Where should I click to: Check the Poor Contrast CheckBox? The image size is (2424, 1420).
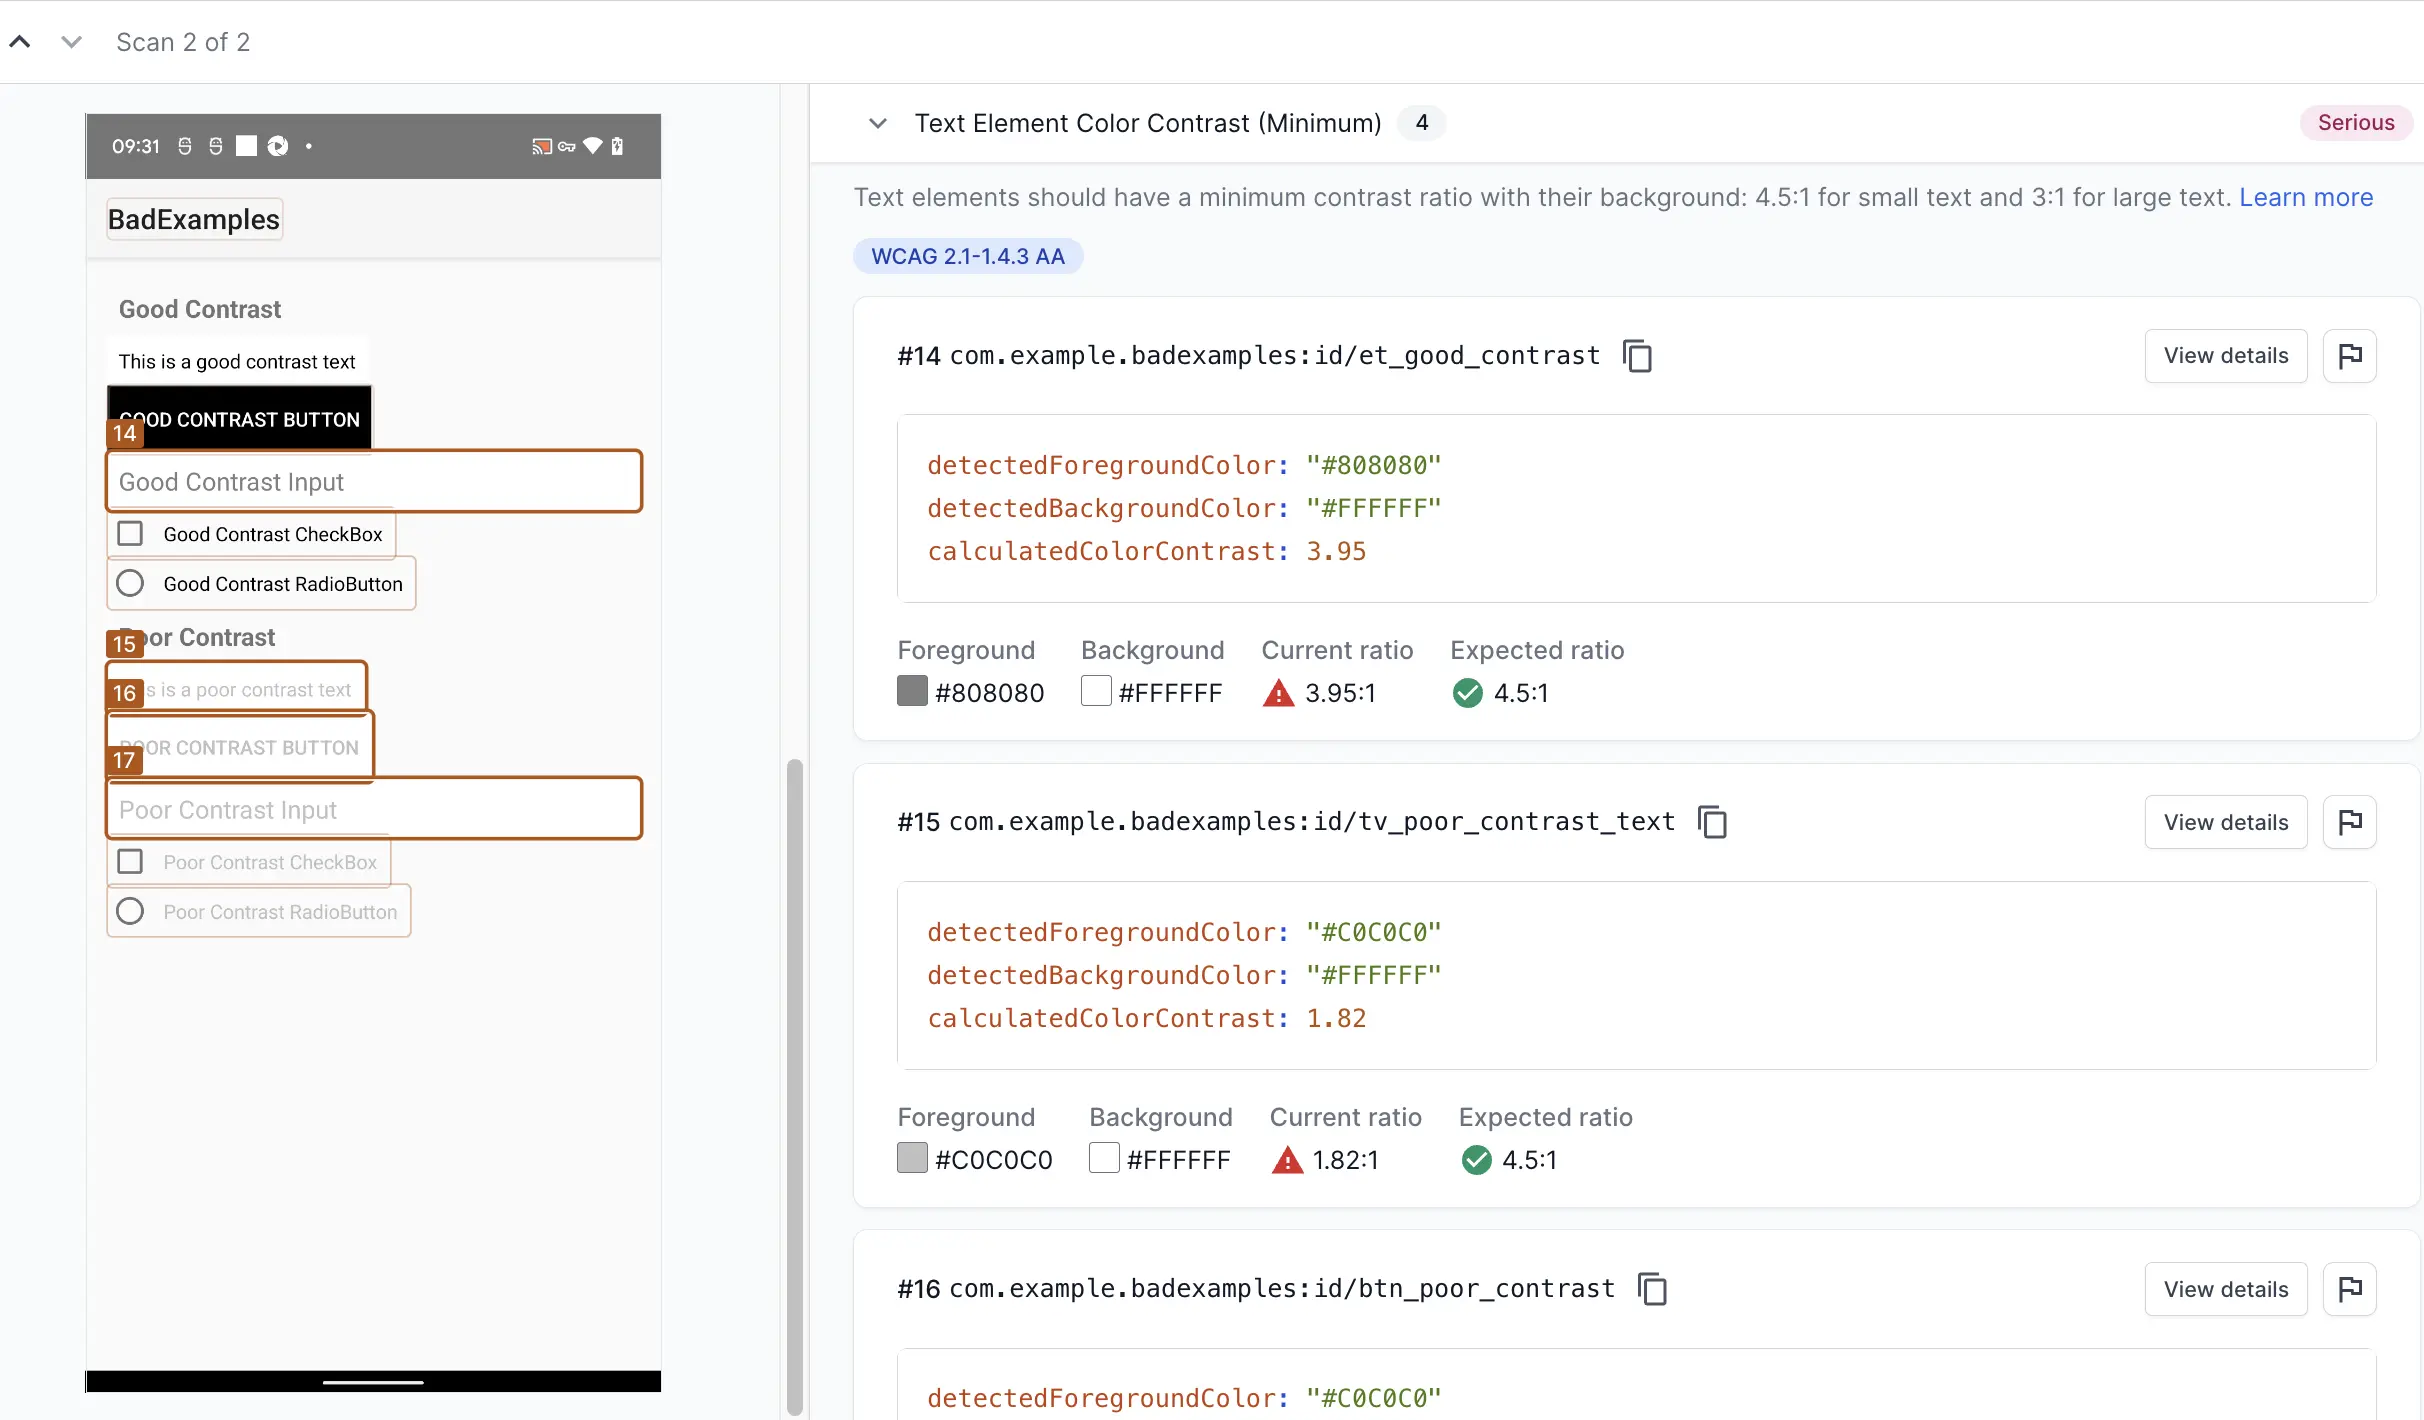click(x=131, y=862)
